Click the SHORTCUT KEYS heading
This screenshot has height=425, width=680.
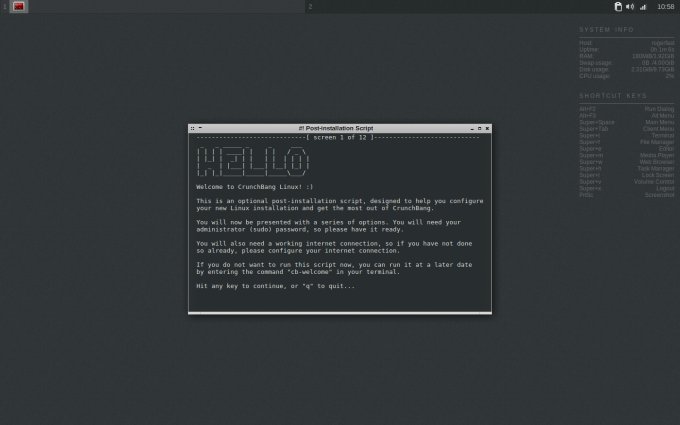point(613,95)
